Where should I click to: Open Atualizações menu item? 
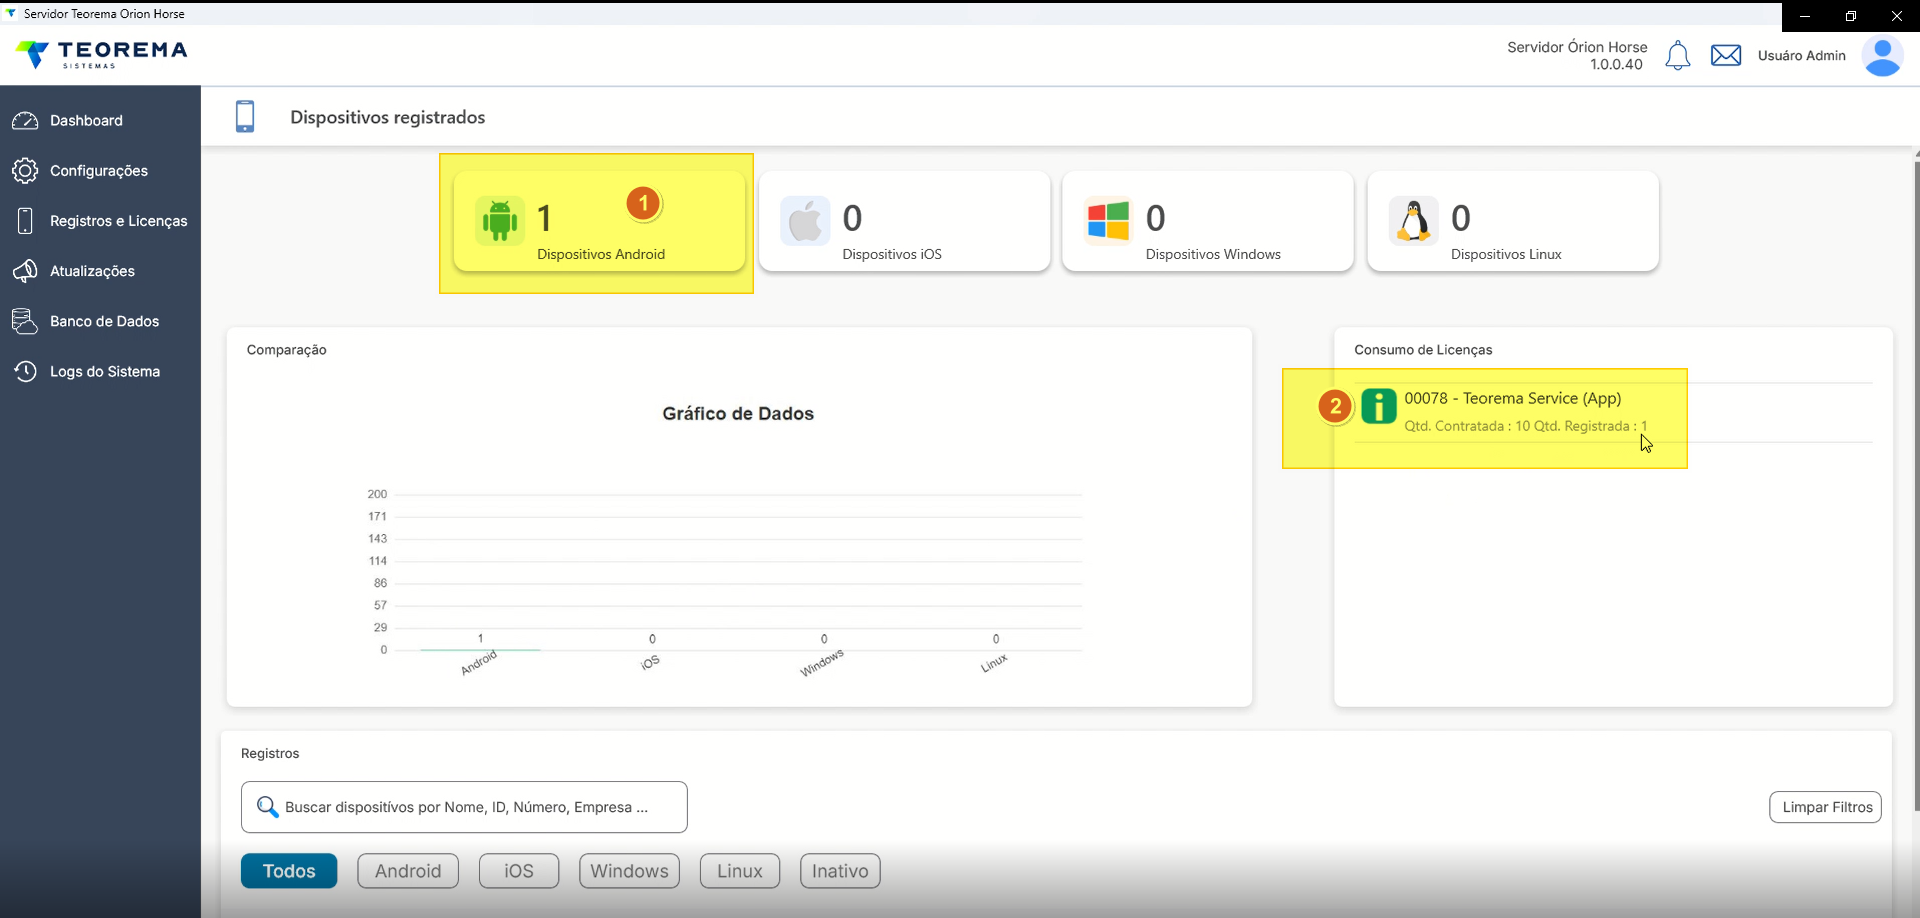pyautogui.click(x=100, y=271)
